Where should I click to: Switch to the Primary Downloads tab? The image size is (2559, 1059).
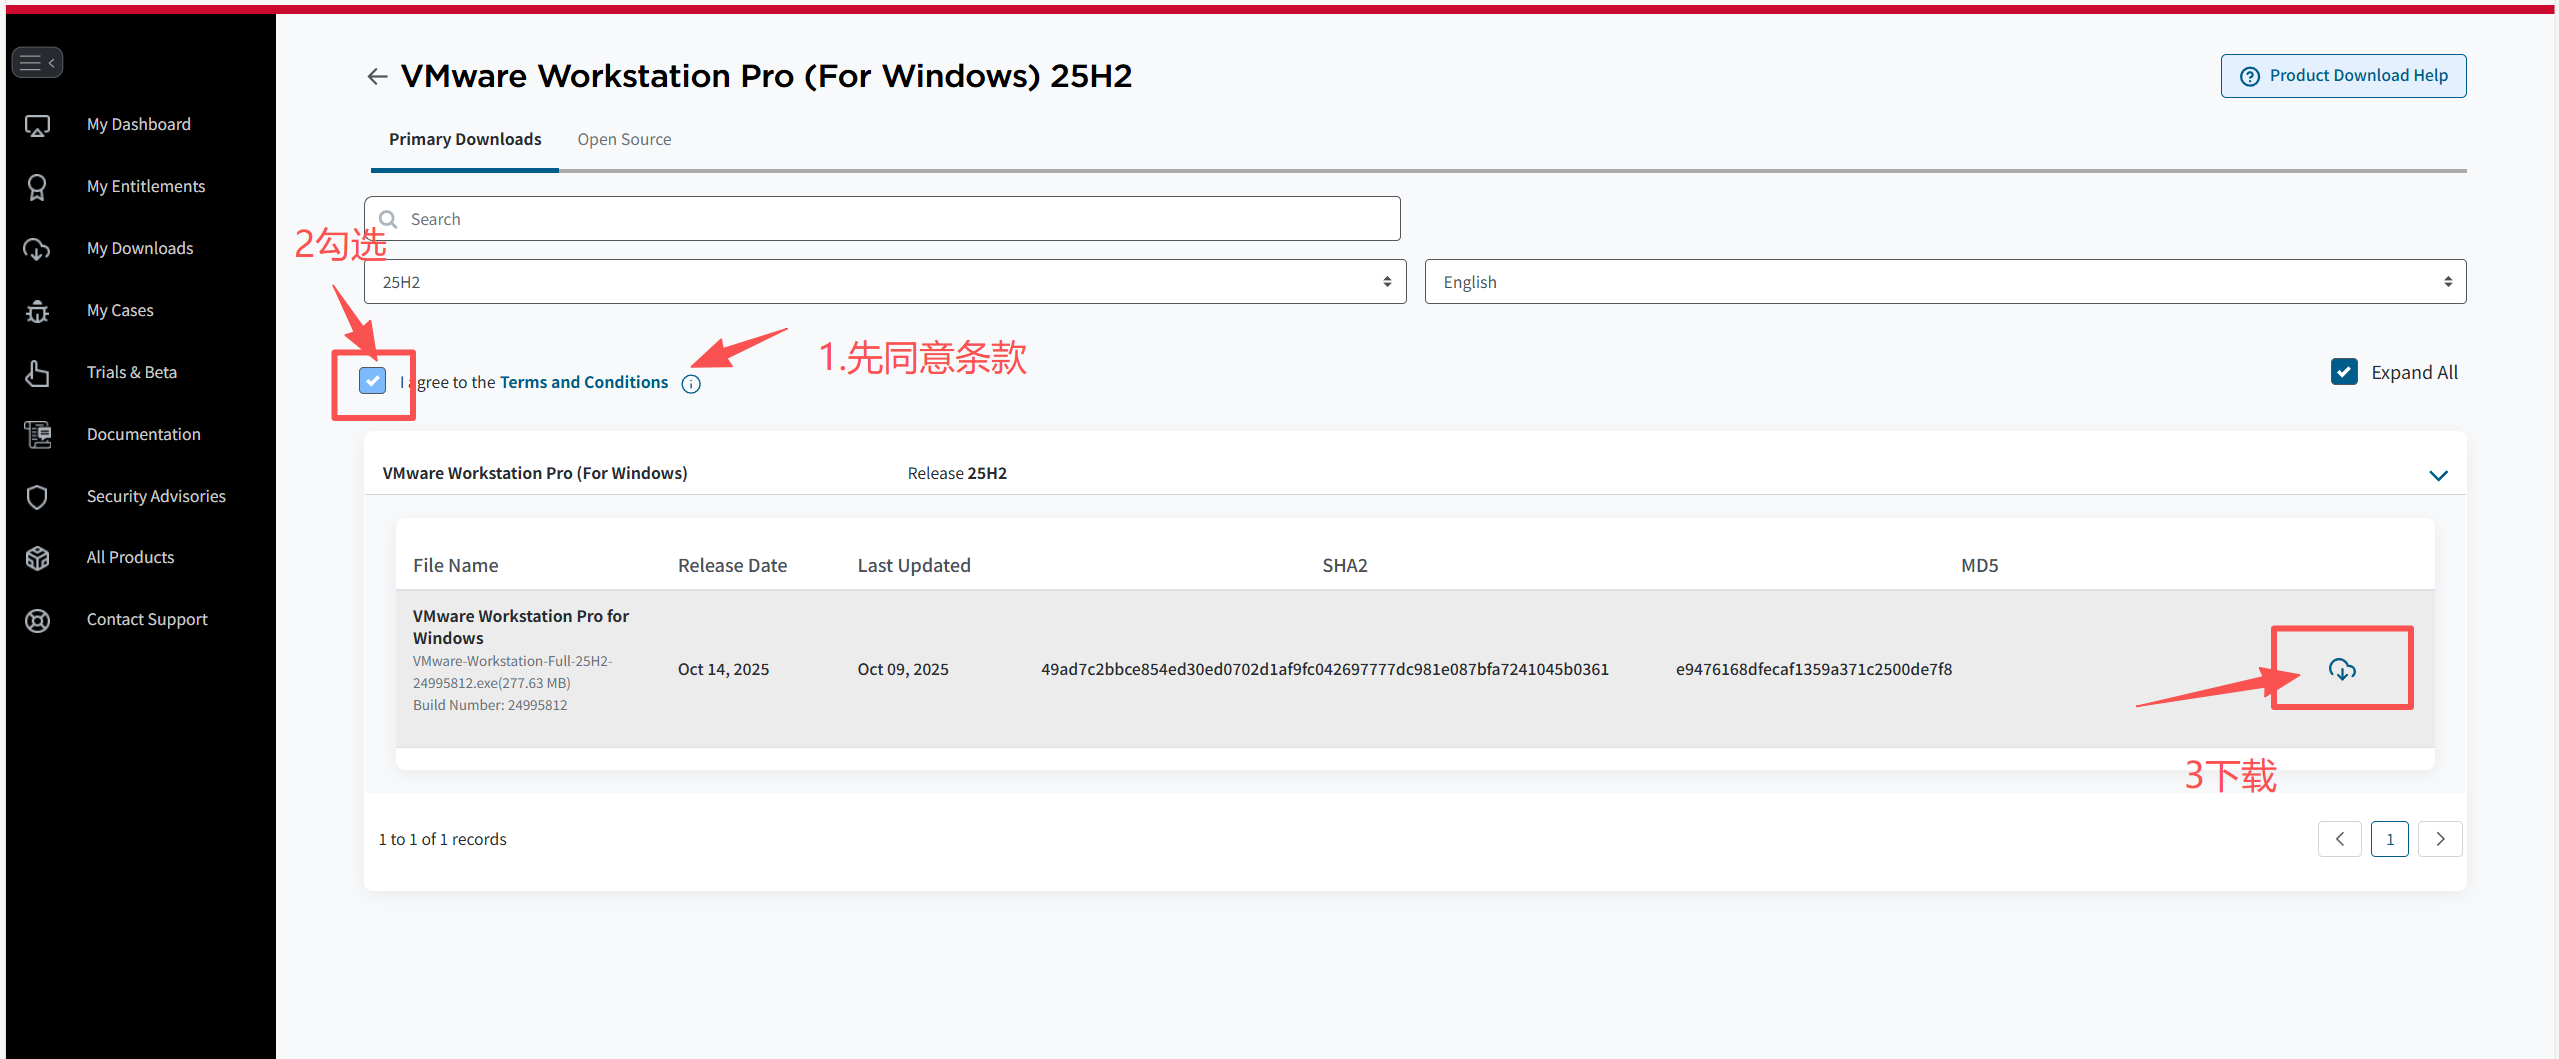click(x=465, y=139)
